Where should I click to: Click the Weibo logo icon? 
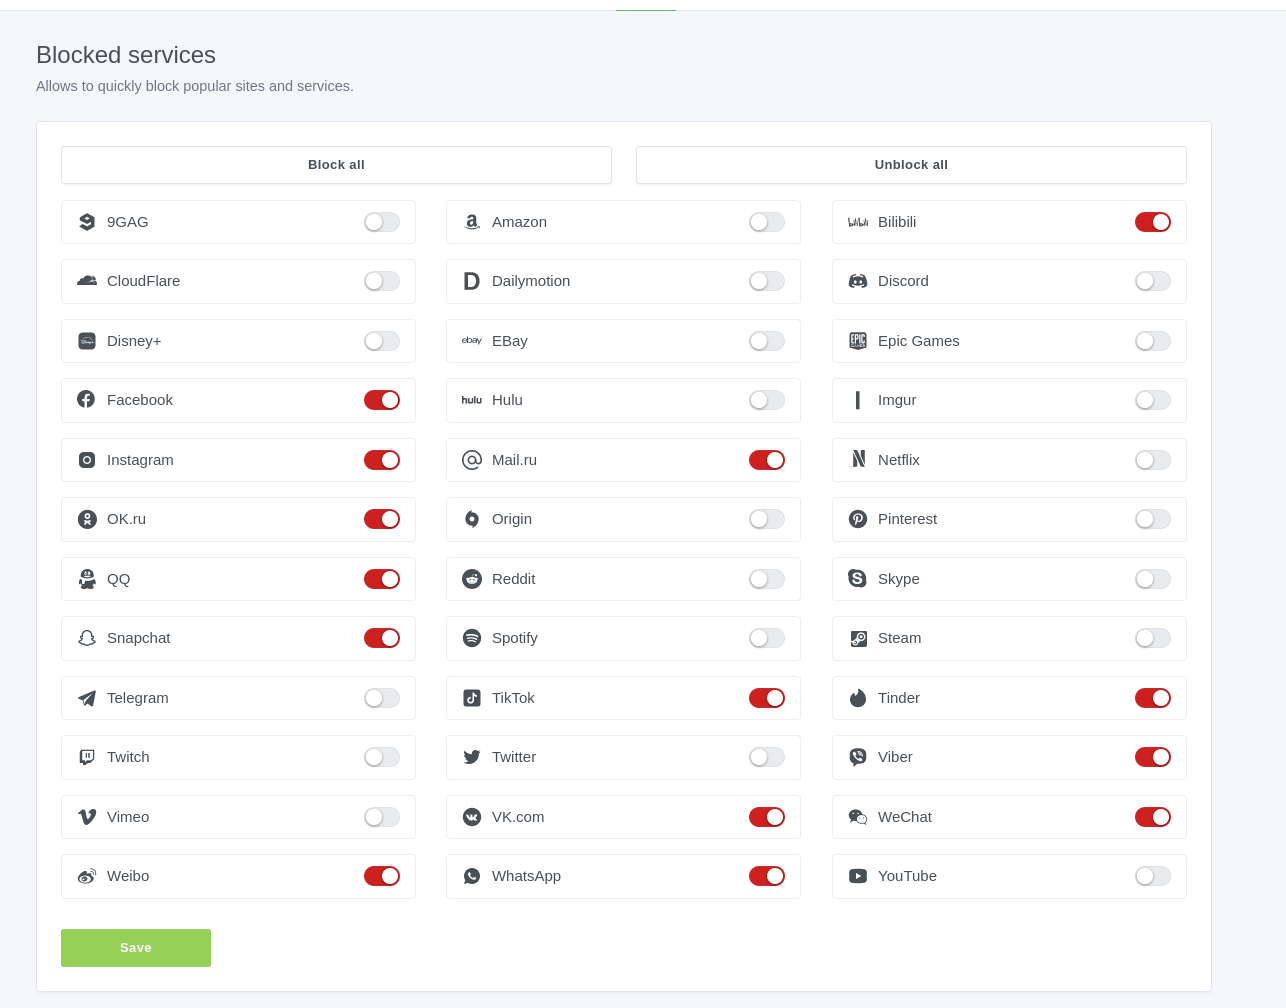87,876
